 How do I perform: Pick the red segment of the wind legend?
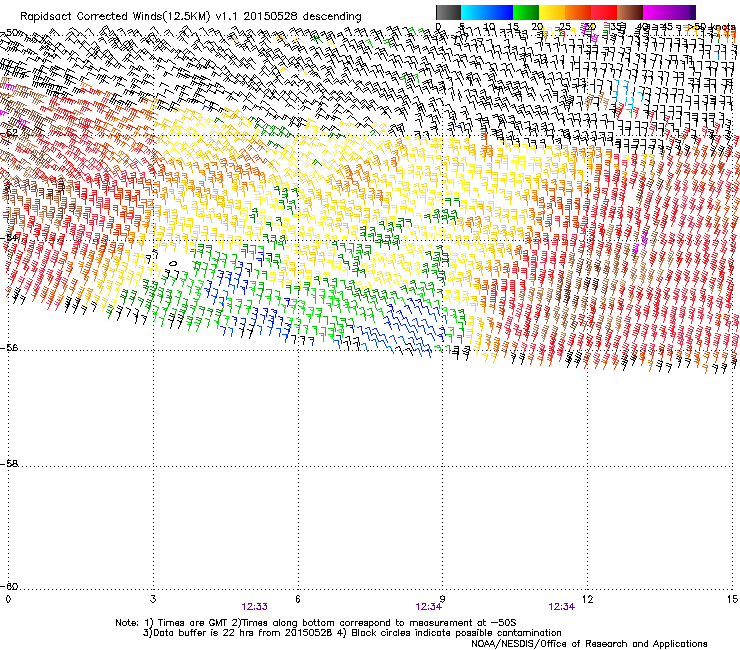coord(604,12)
